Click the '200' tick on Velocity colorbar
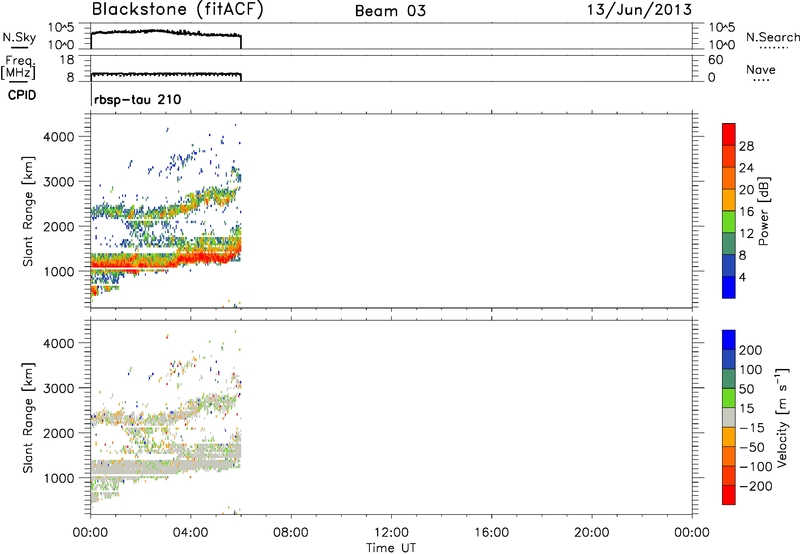 (x=751, y=350)
